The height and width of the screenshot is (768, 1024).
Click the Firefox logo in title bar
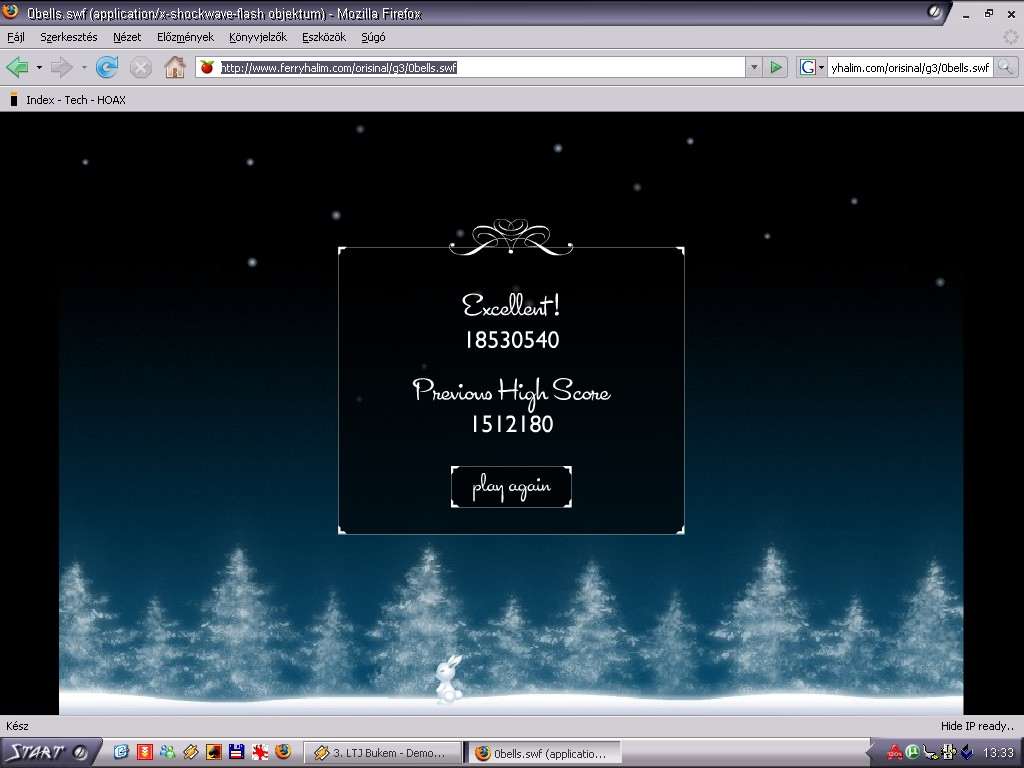coord(10,11)
